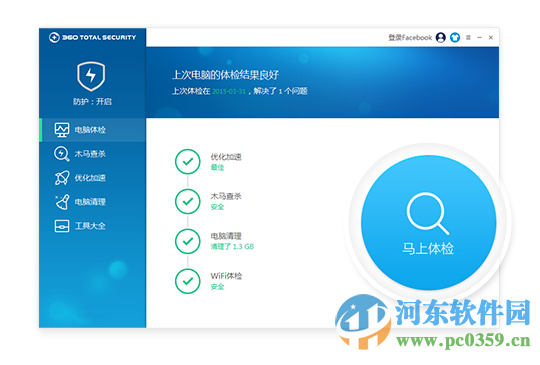
Task: Click the 优化加速 rocket icon
Action: (62, 178)
